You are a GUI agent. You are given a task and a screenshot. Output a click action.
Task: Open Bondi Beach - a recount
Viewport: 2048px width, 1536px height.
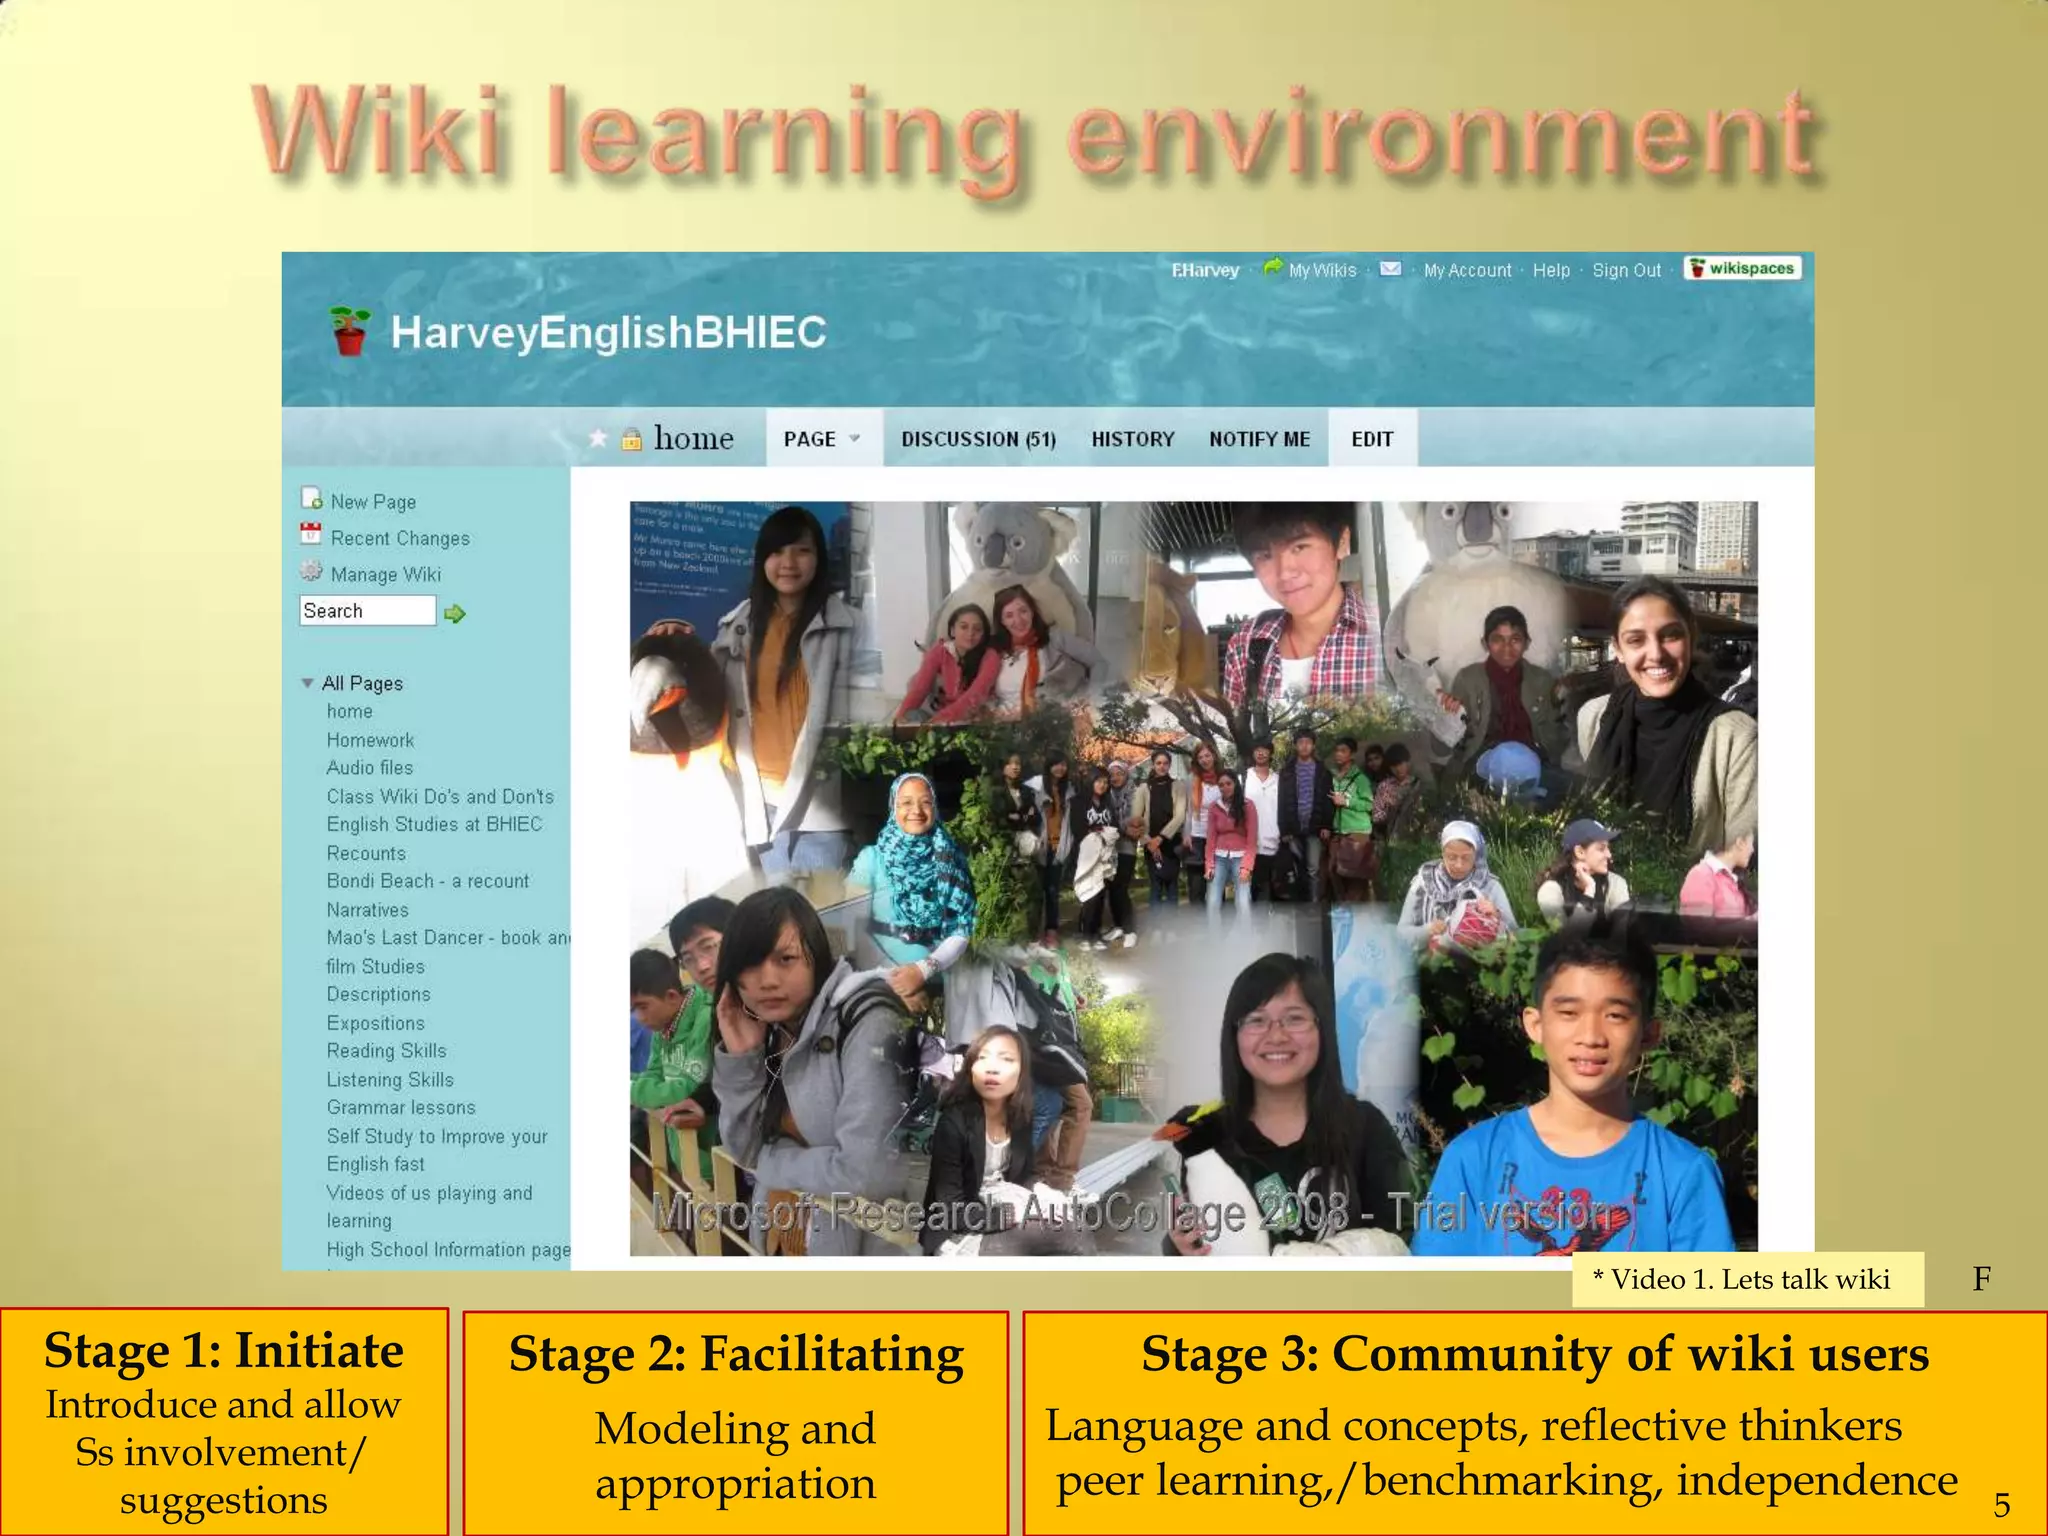pos(428,881)
